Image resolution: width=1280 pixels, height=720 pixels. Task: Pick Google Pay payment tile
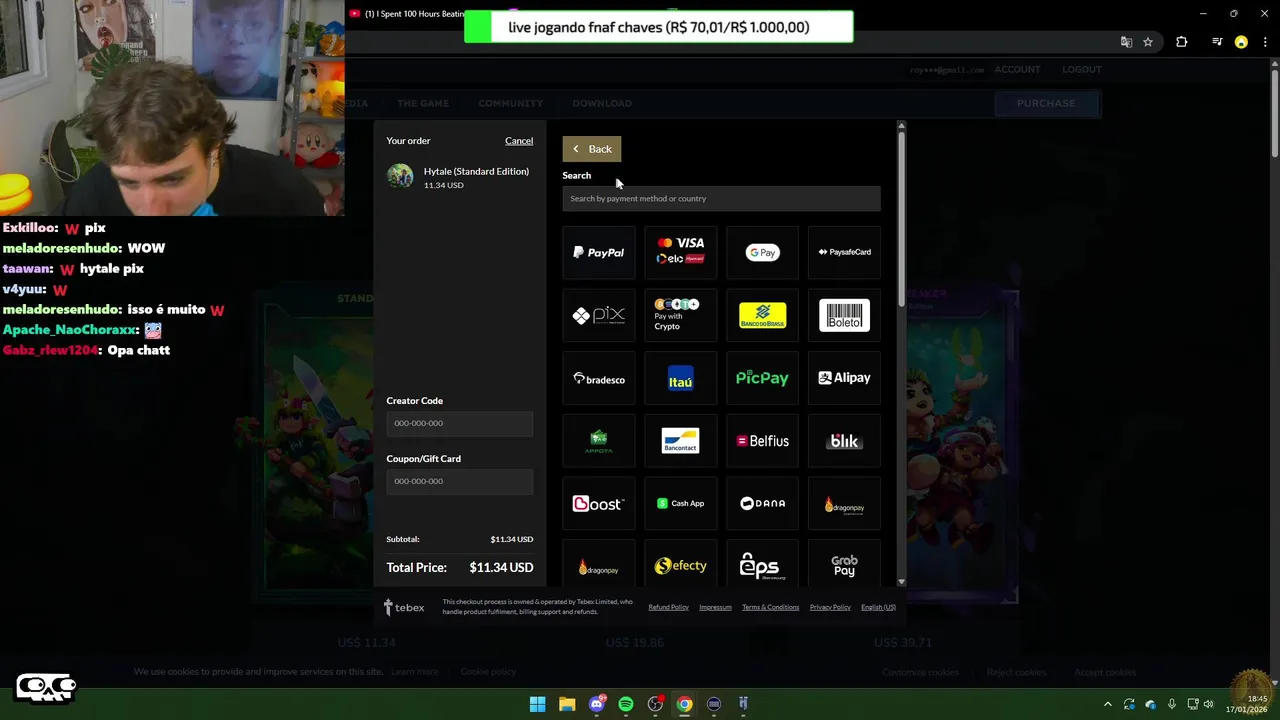pos(762,253)
